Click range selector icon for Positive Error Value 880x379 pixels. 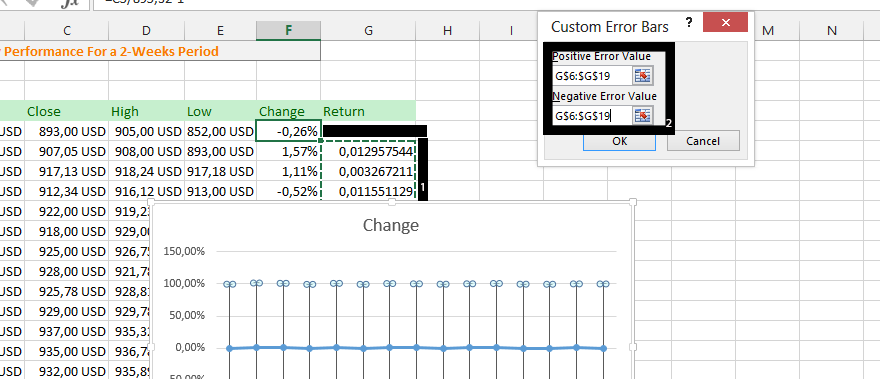[643, 76]
